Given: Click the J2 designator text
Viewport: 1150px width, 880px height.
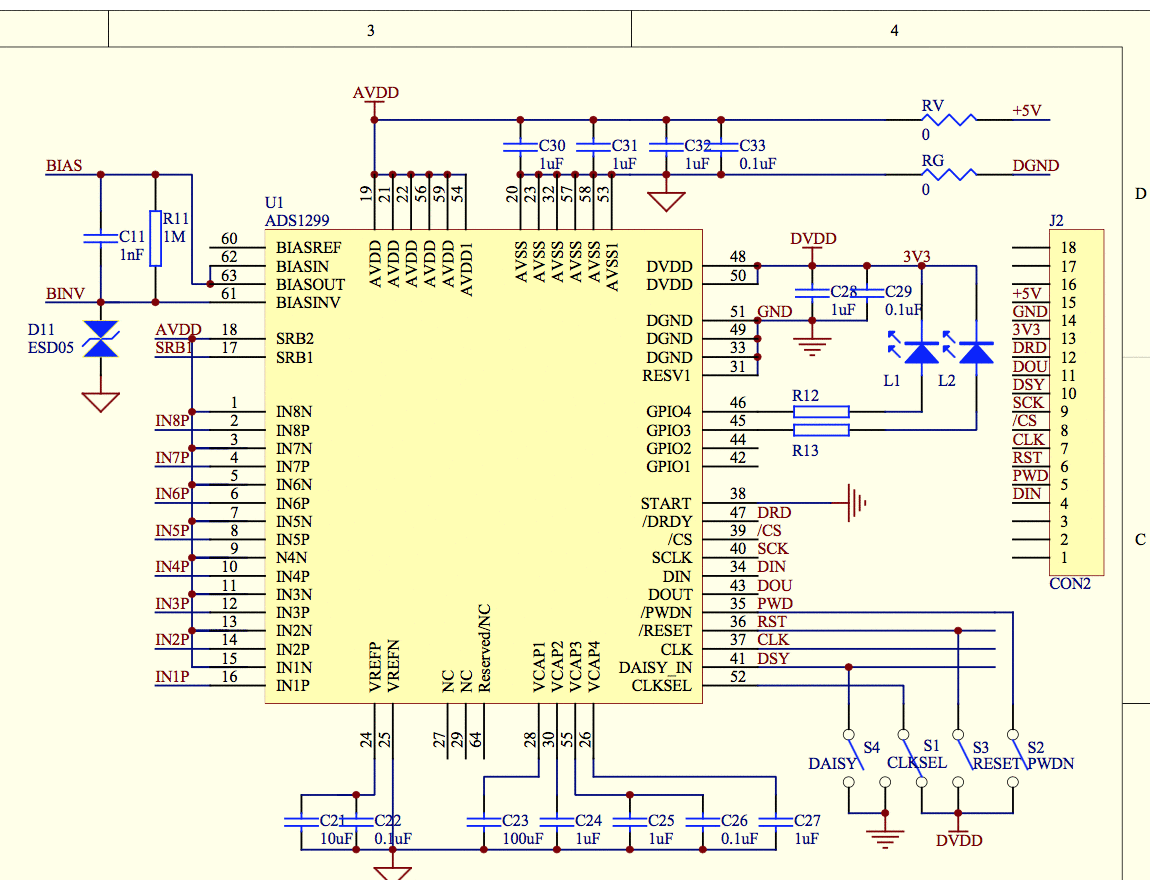Looking at the screenshot, I should point(1056,220).
